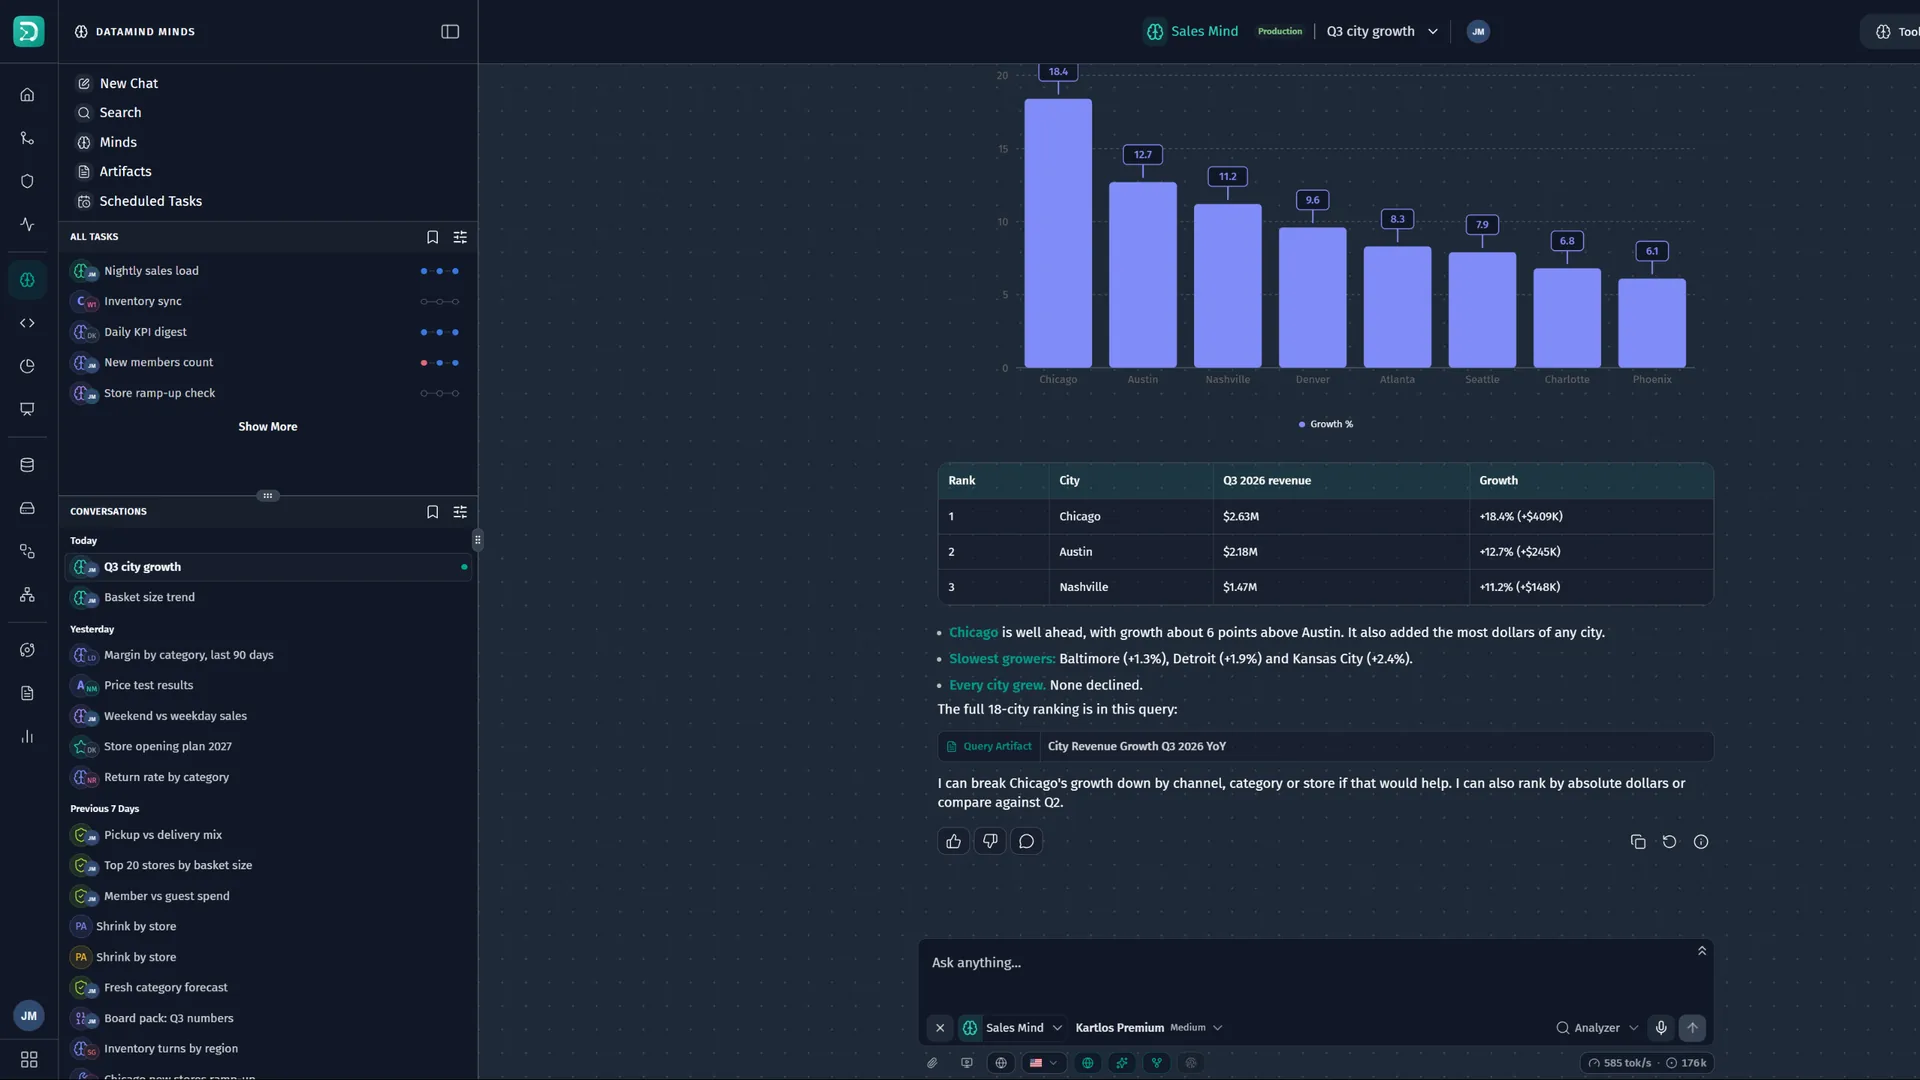Click the 585 tok/s speed indicator

tap(1619, 1063)
